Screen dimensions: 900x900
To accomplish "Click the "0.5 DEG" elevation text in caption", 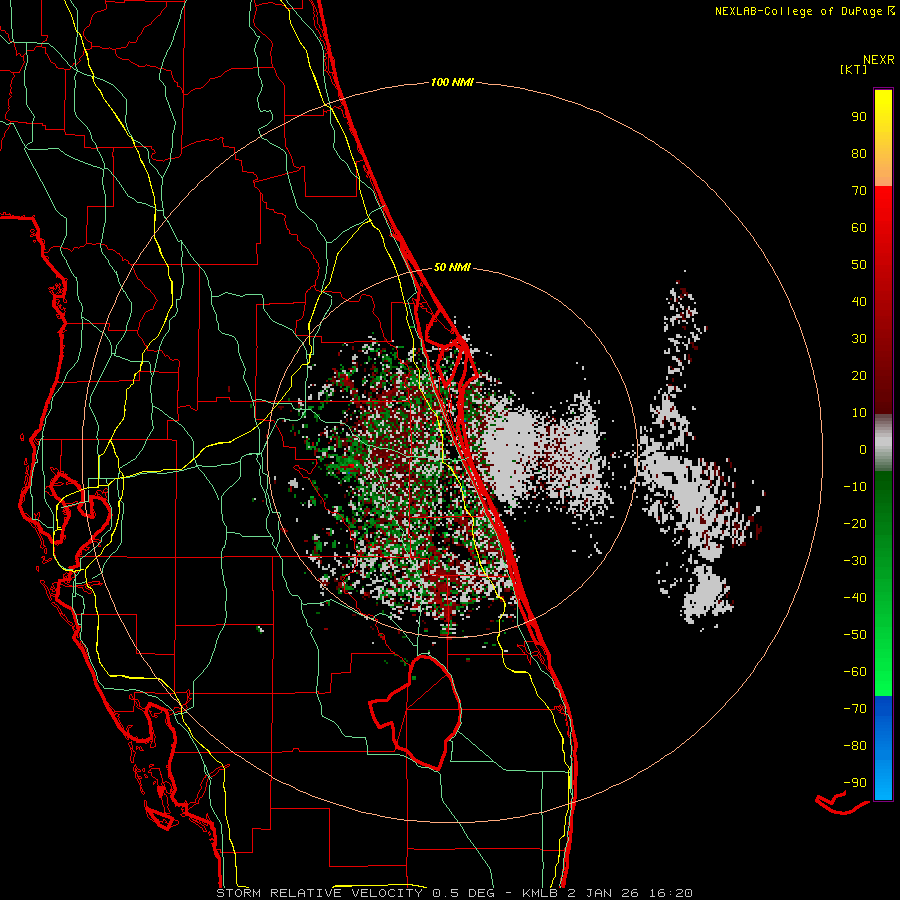I will tap(463, 893).
